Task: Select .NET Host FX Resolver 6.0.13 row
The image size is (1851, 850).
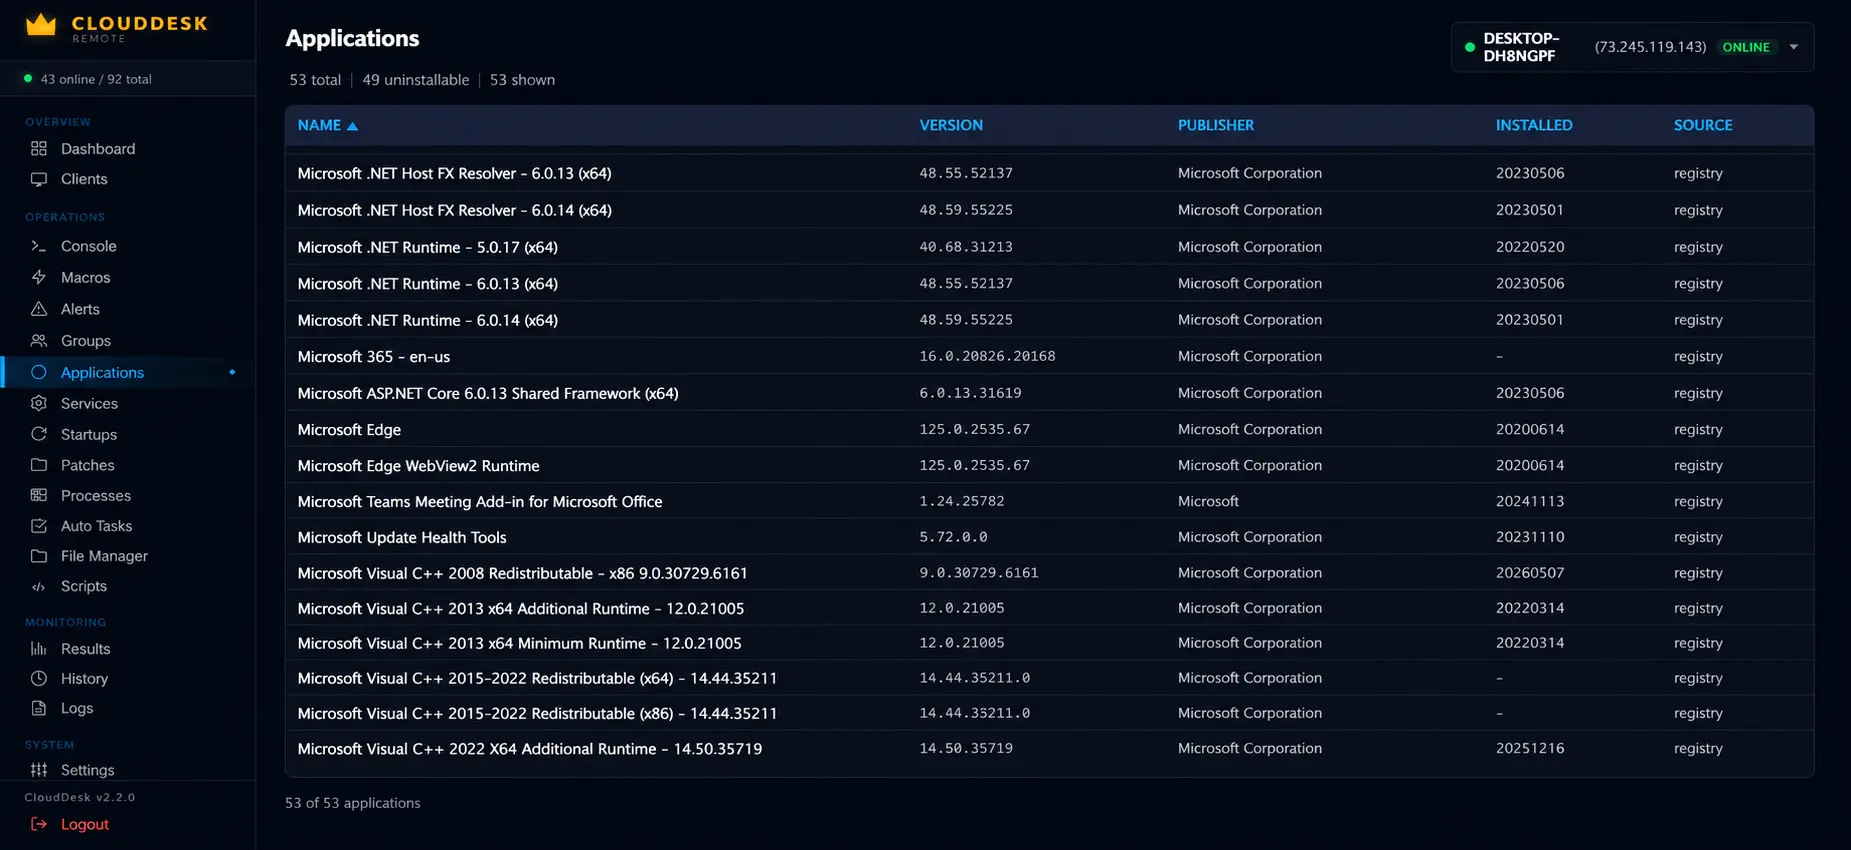Action: pyautogui.click(x=1049, y=173)
